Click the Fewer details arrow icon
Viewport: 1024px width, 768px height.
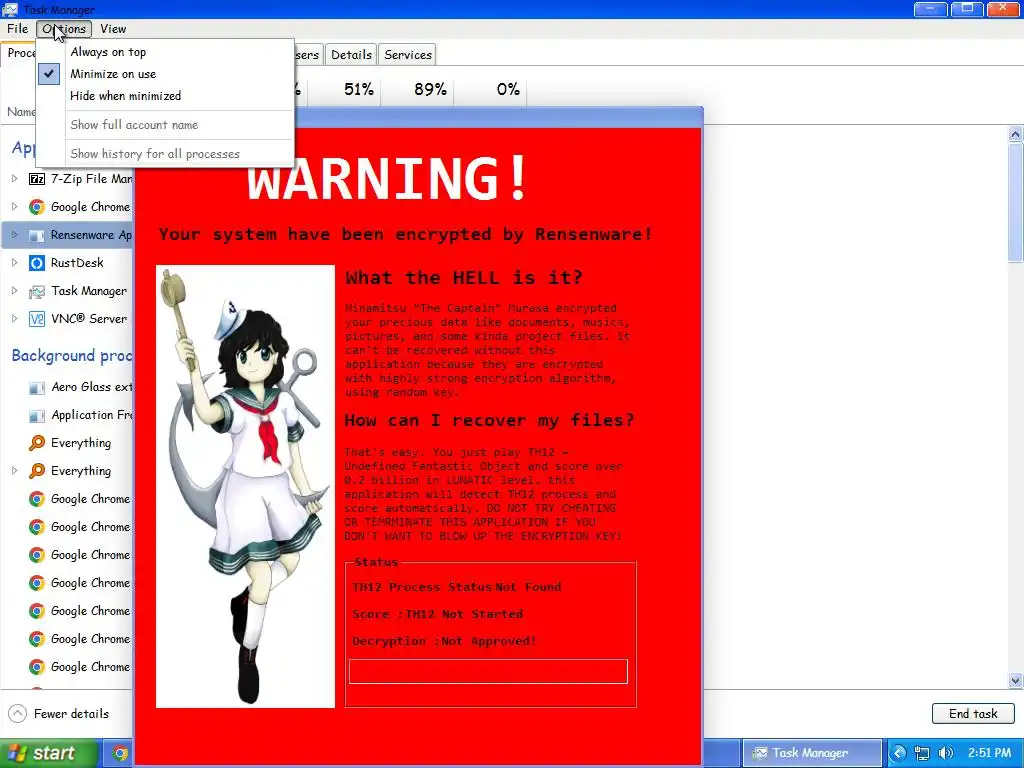point(18,713)
